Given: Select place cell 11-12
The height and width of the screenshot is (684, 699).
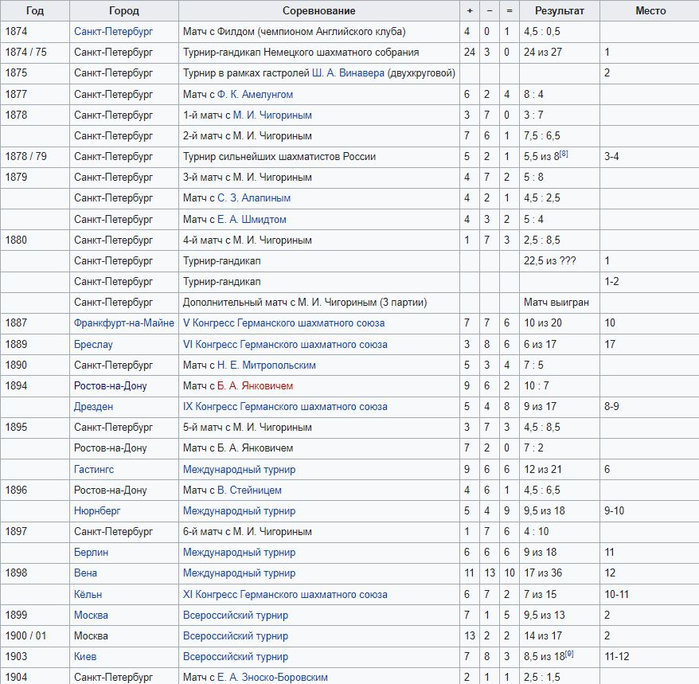Looking at the screenshot, I should click(650, 657).
